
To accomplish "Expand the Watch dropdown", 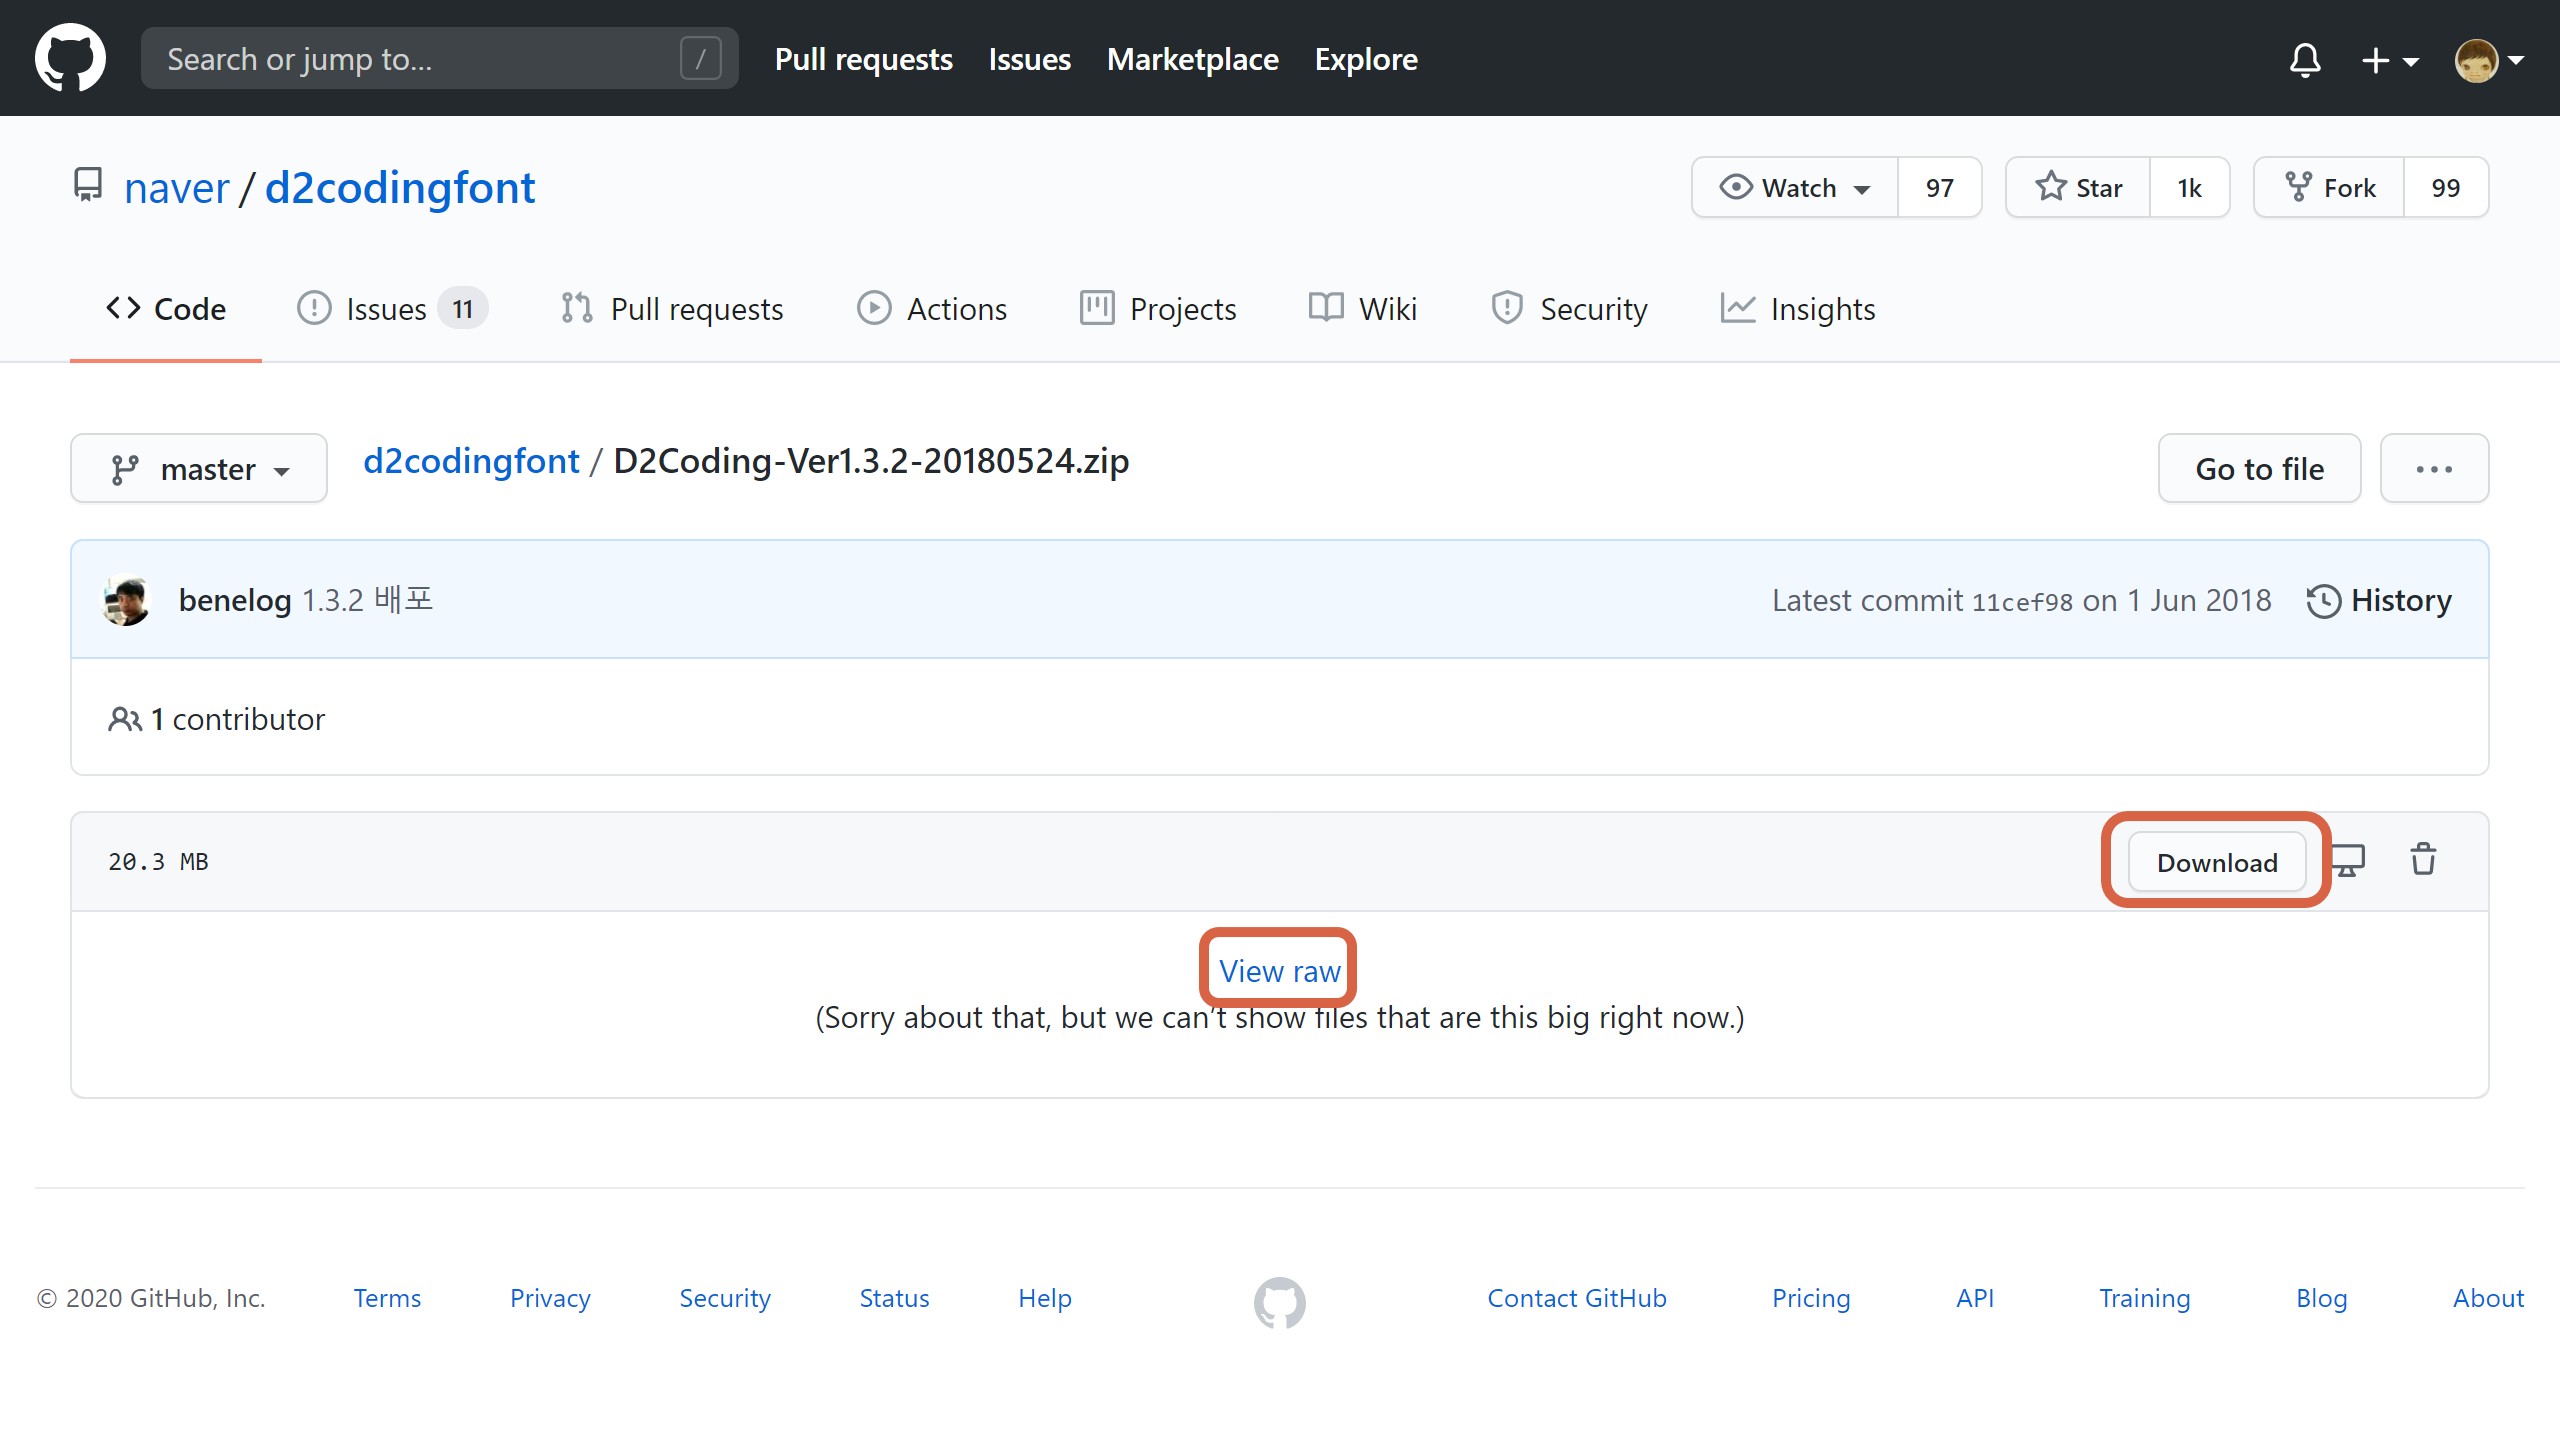I will click(1795, 187).
